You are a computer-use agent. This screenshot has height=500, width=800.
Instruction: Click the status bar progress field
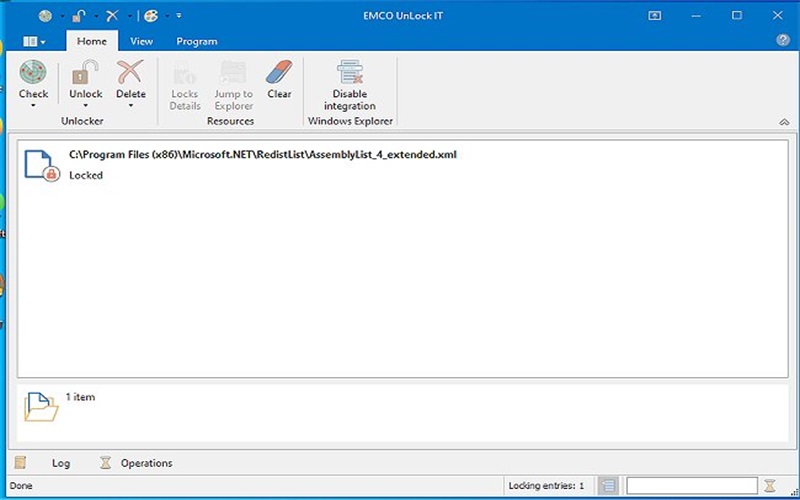(692, 486)
